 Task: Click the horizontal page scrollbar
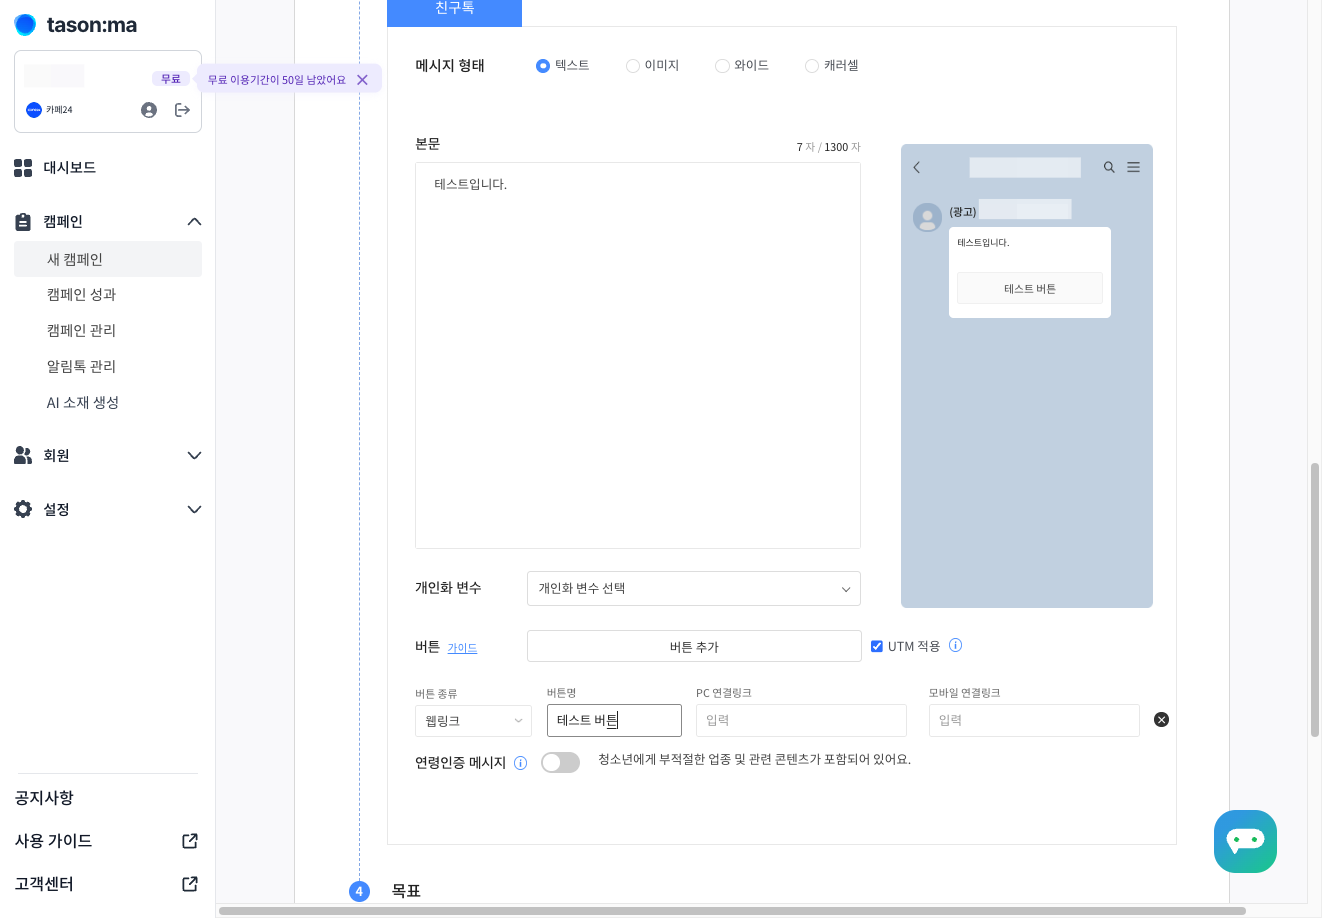(732, 911)
